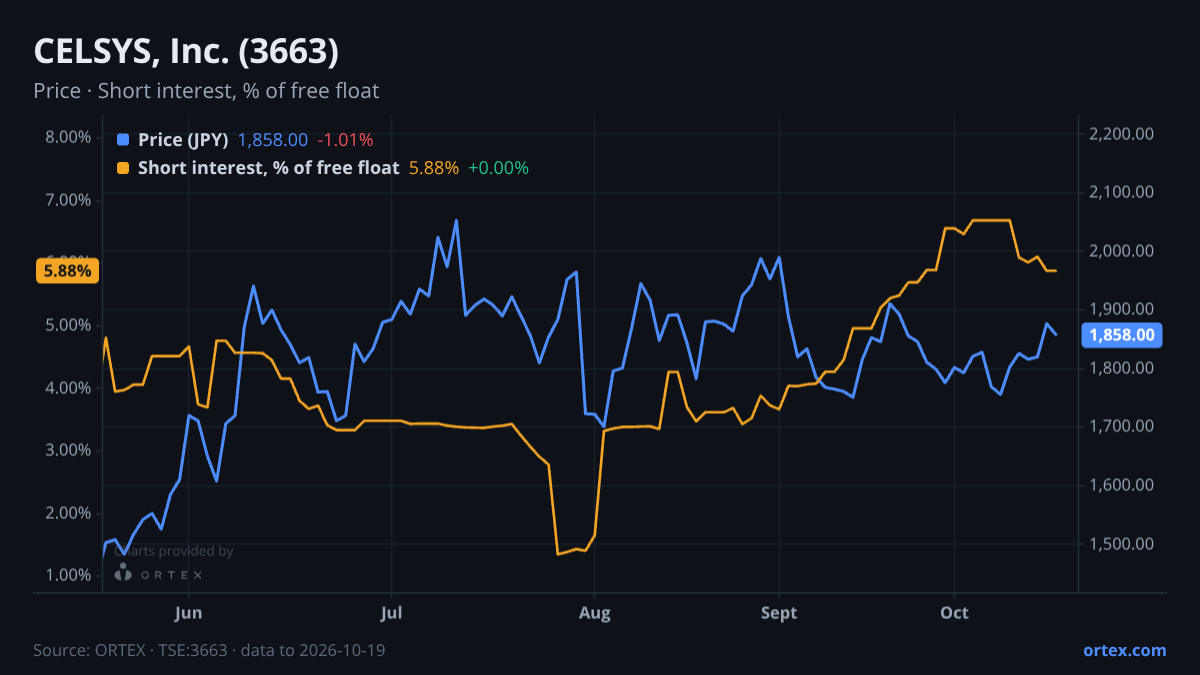Click the 7.00% left axis label
This screenshot has height=675, width=1200.
coord(69,200)
